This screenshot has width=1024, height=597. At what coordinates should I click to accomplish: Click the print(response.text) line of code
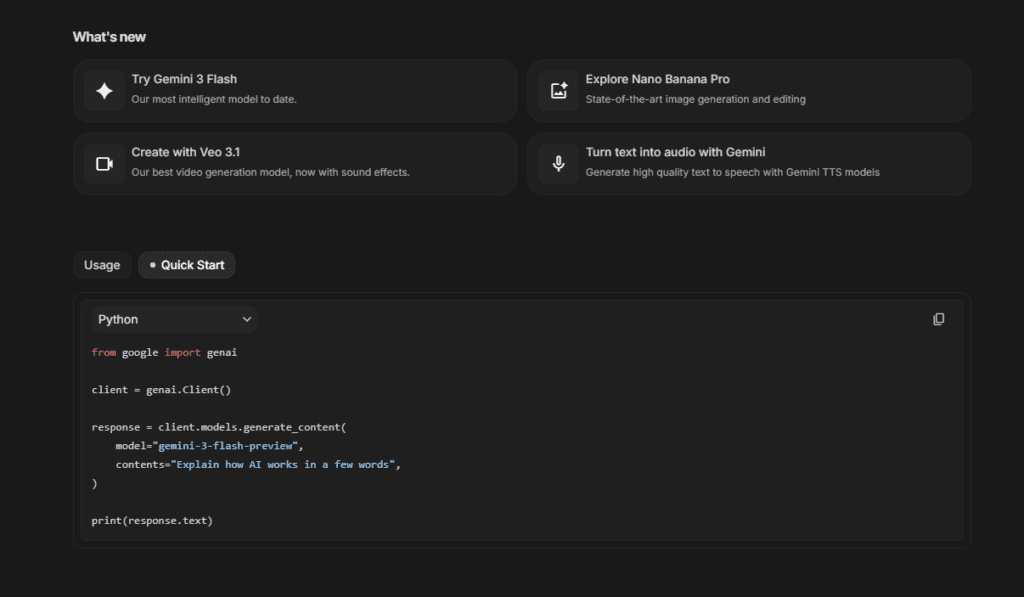(x=152, y=520)
